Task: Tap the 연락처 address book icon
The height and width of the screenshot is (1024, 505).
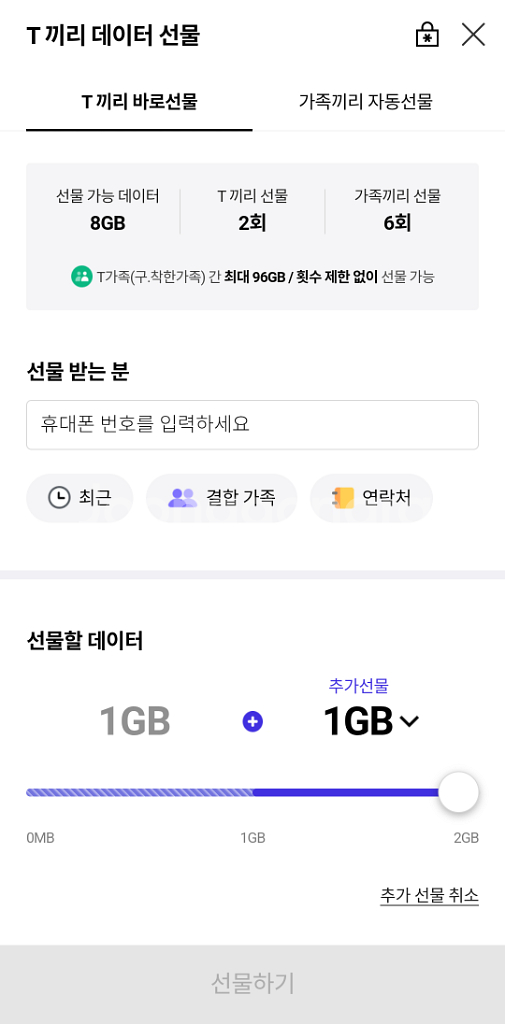Action: tap(343, 498)
